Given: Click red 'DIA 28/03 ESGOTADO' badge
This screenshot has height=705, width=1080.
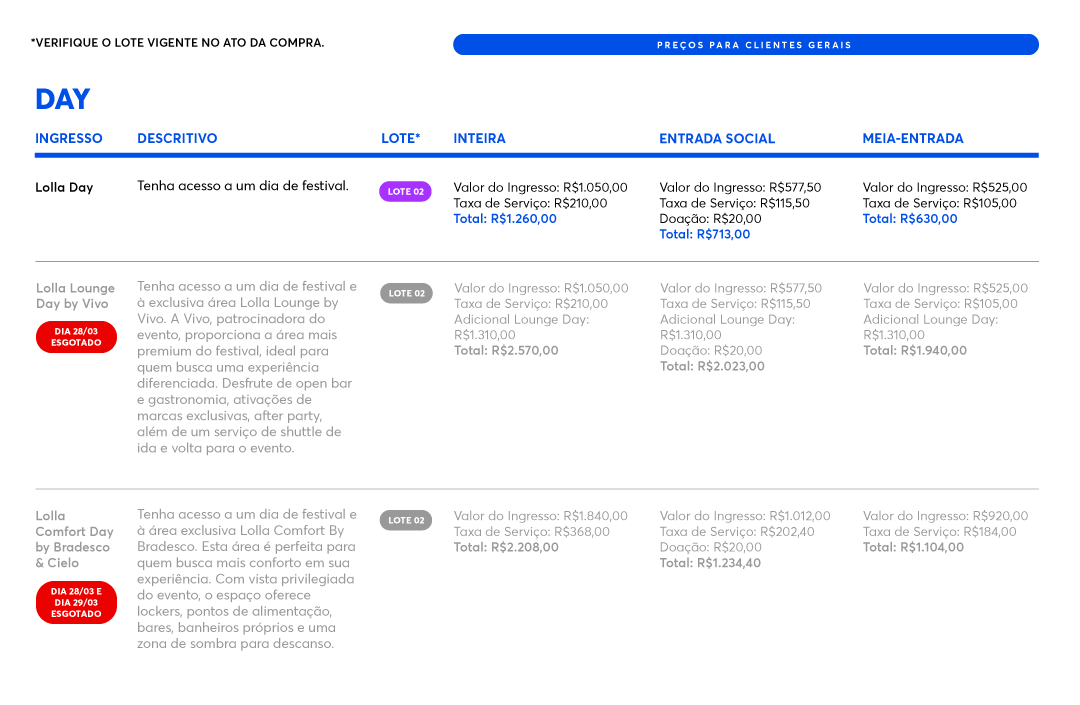Looking at the screenshot, I should pyautogui.click(x=76, y=337).
